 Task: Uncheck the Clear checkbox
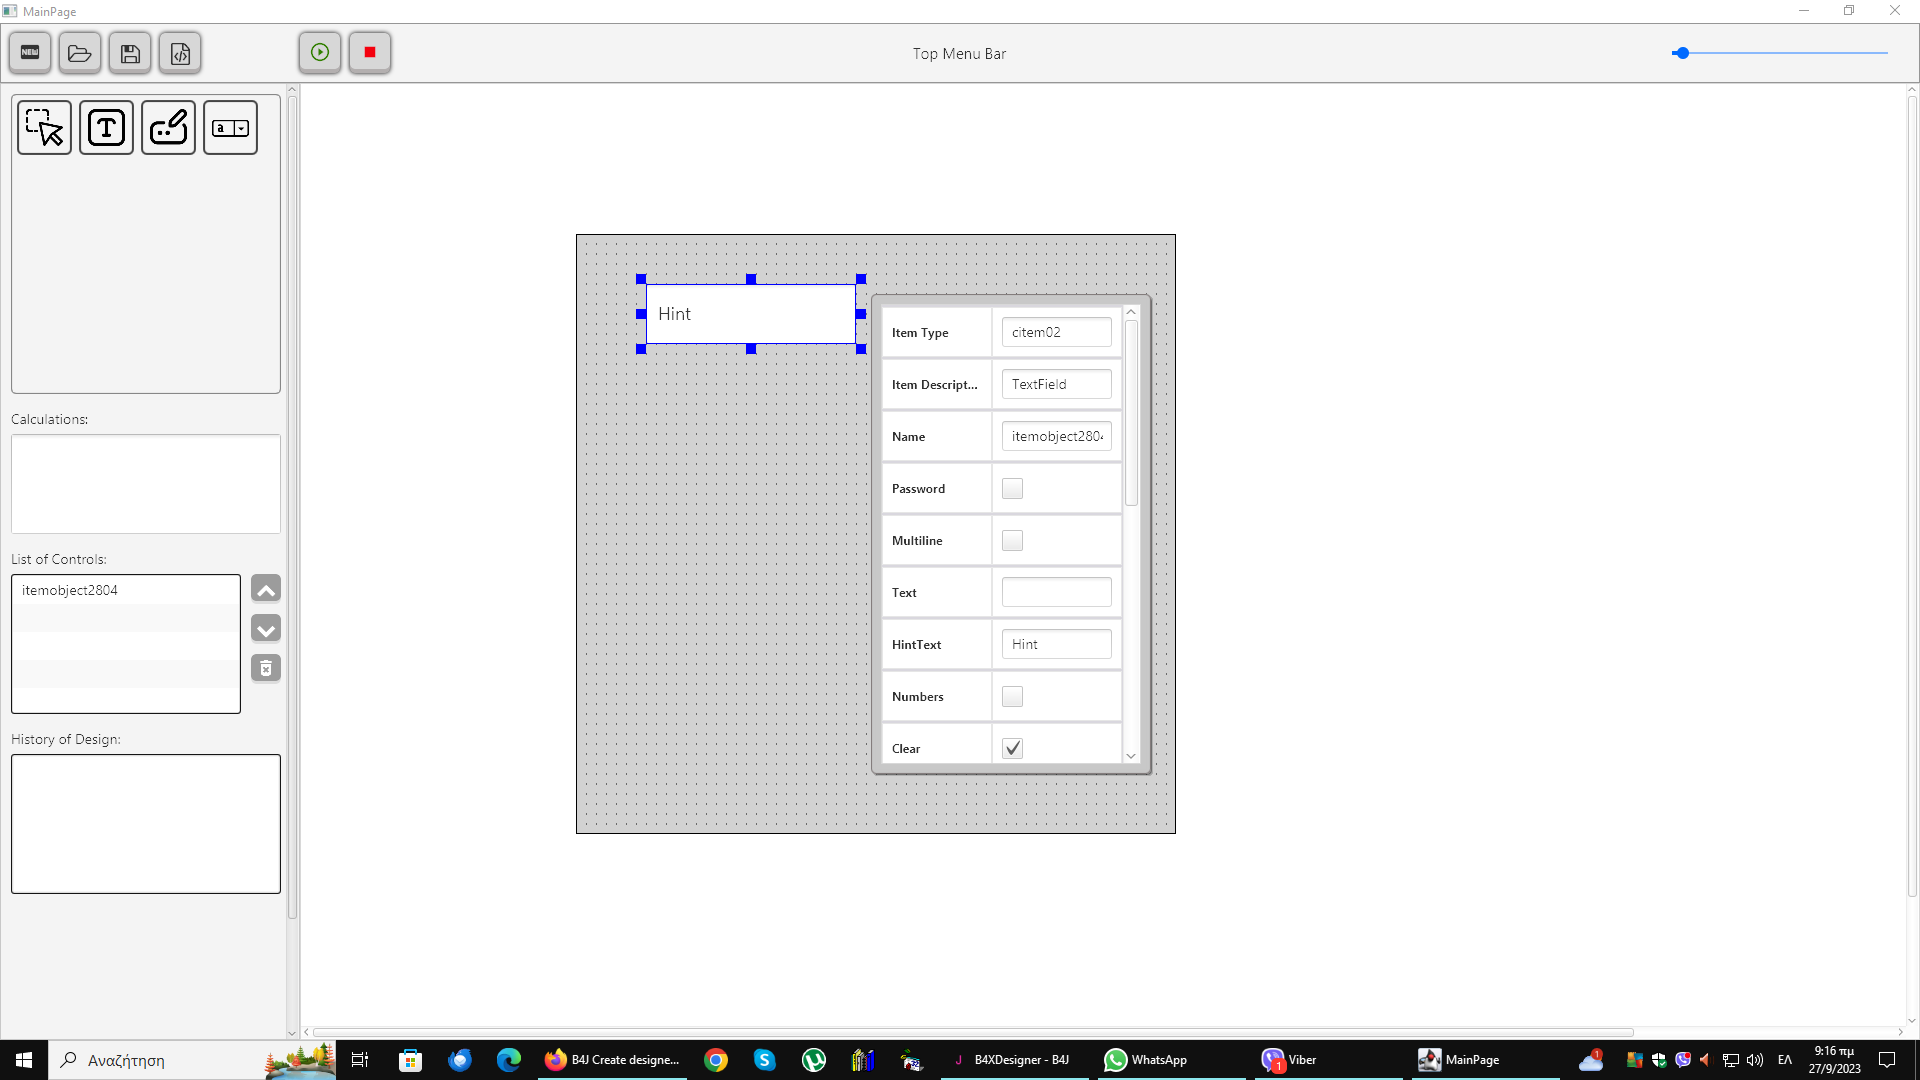click(1012, 748)
